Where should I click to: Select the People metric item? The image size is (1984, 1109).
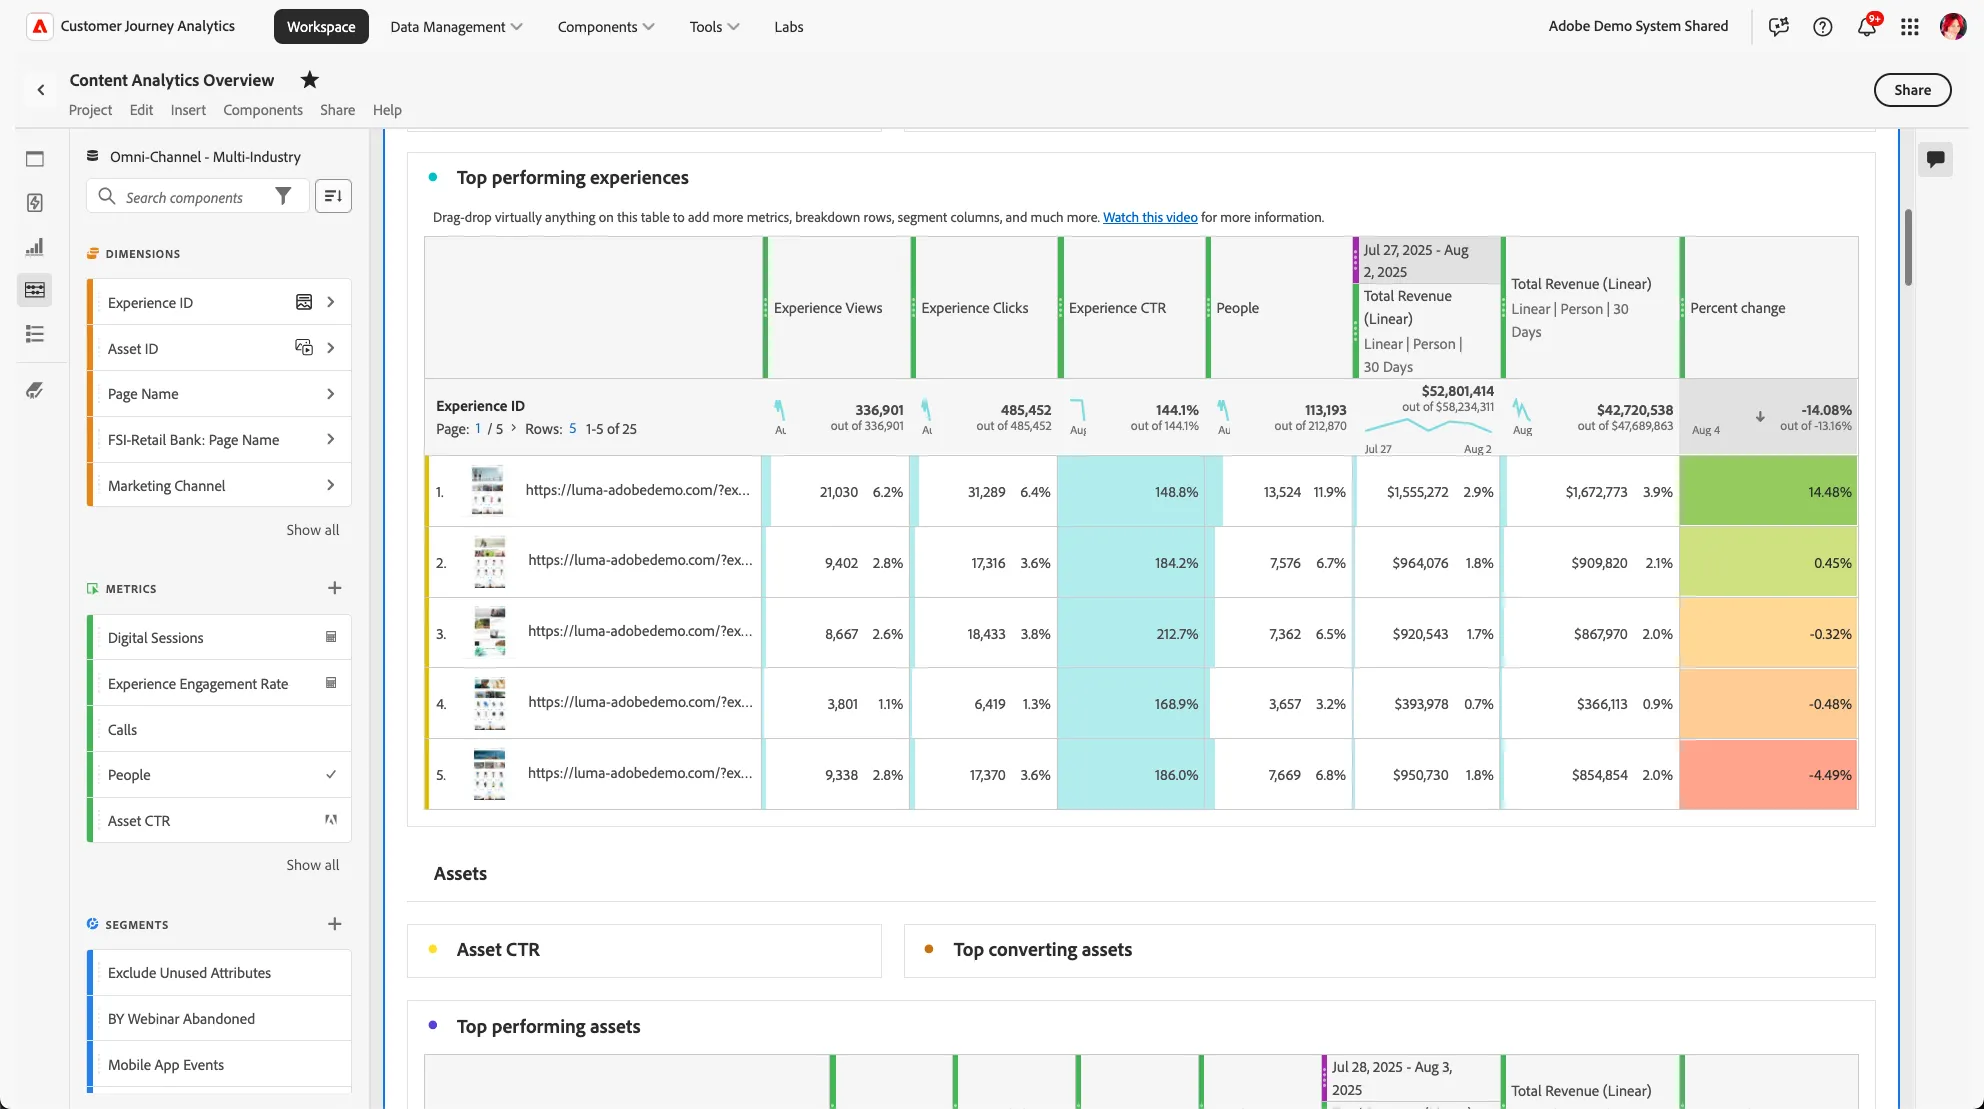tap(219, 775)
